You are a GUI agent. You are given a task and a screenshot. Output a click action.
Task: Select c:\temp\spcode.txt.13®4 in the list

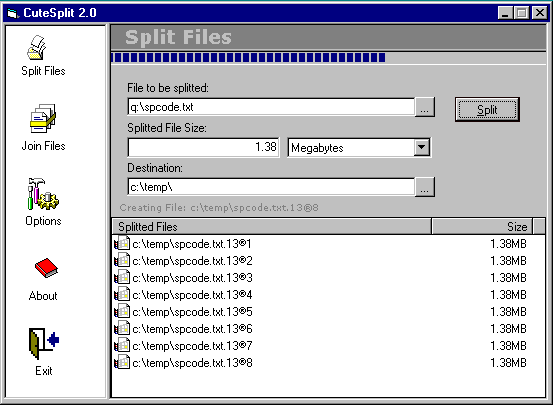(328, 295)
